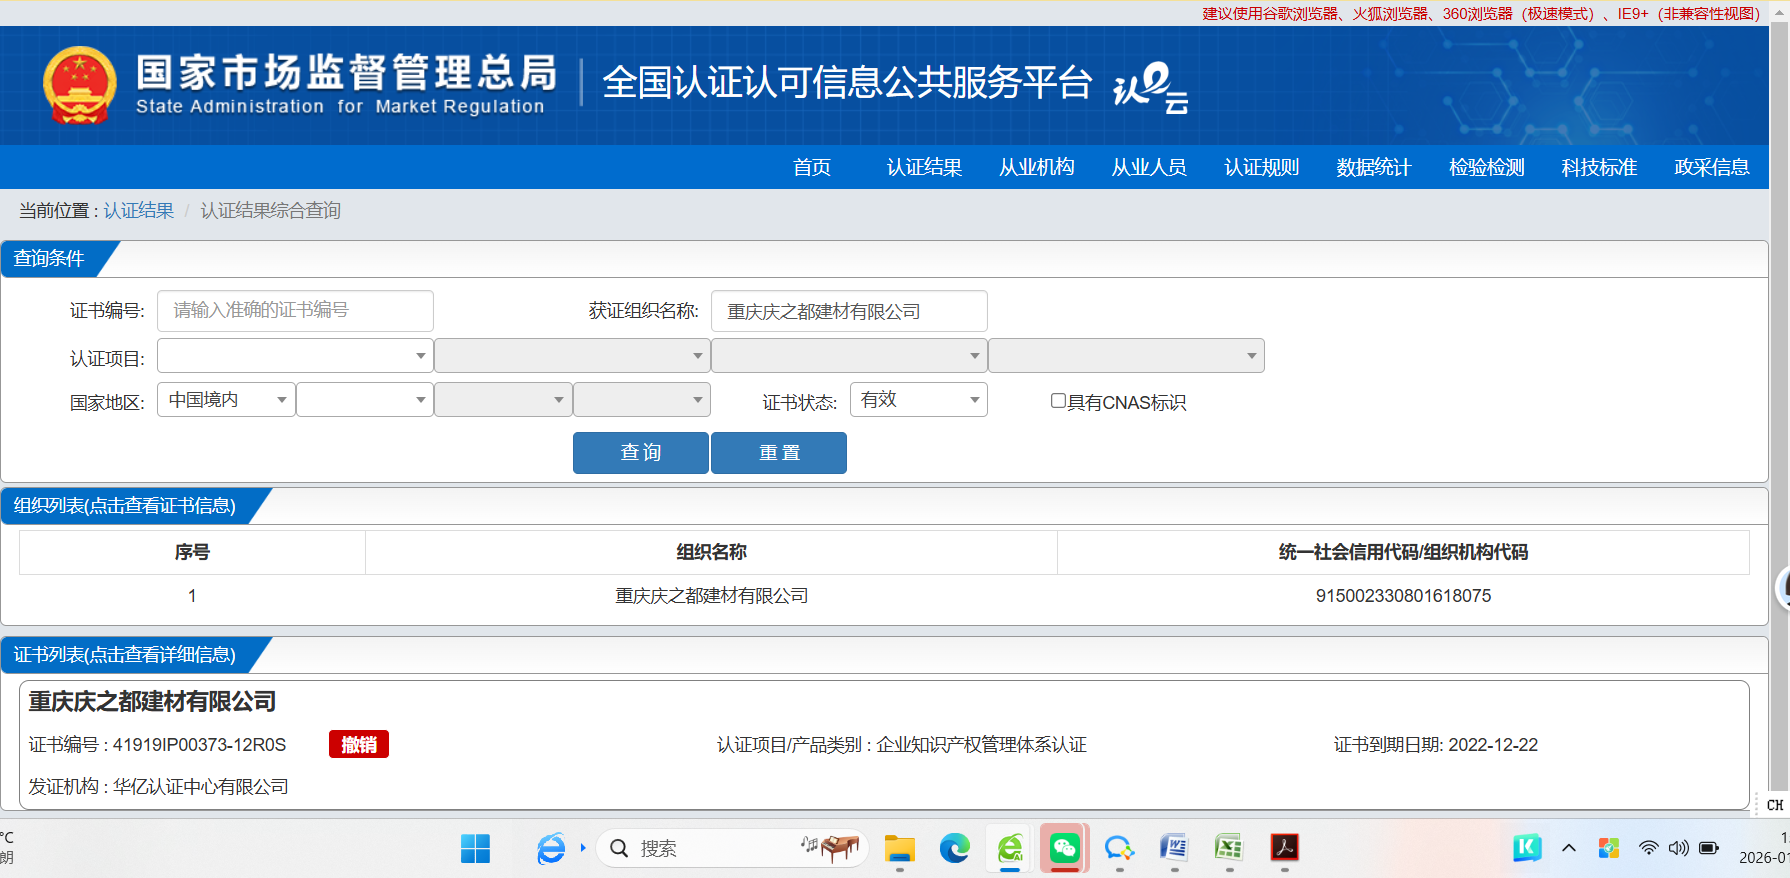Enable the 具有CNAS标识 checkbox
This screenshot has width=1790, height=878.
point(1058,401)
